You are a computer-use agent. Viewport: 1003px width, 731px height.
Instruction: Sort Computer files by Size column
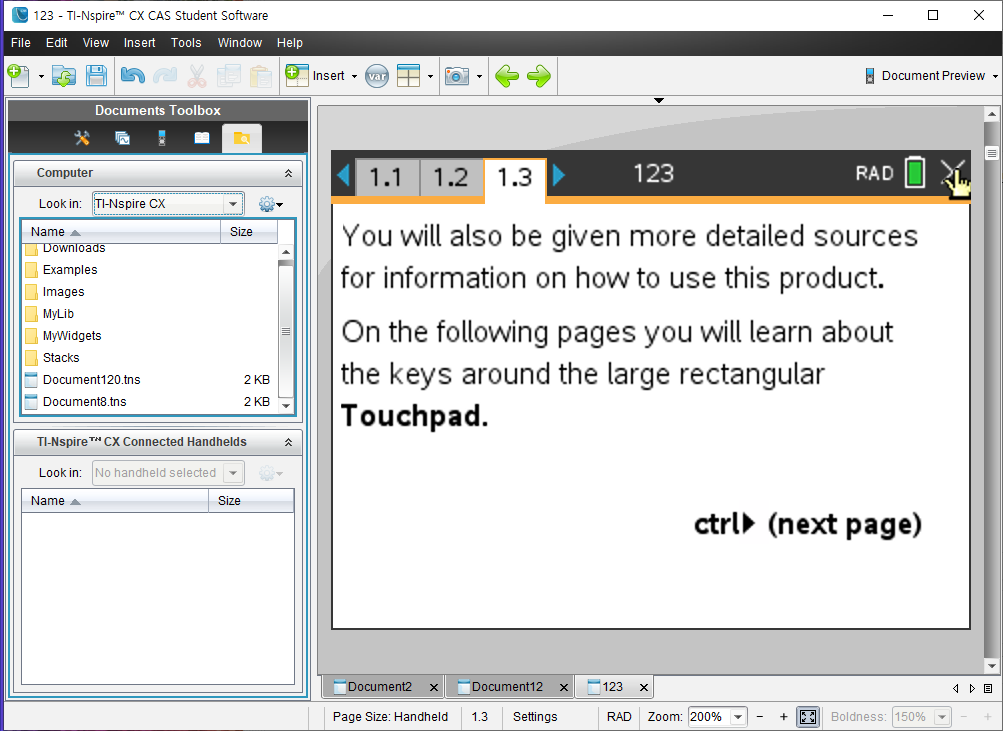coord(249,232)
